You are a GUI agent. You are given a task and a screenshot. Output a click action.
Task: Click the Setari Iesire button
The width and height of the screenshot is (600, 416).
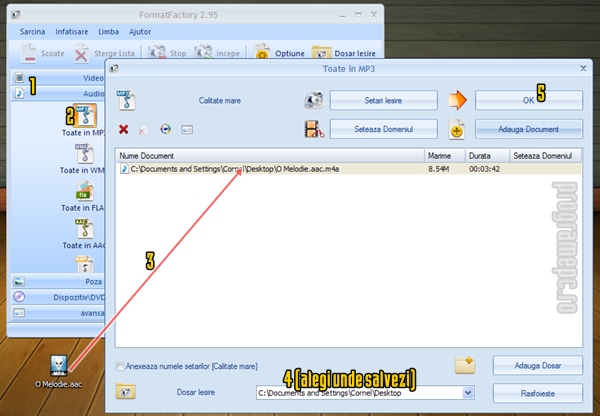pos(383,100)
